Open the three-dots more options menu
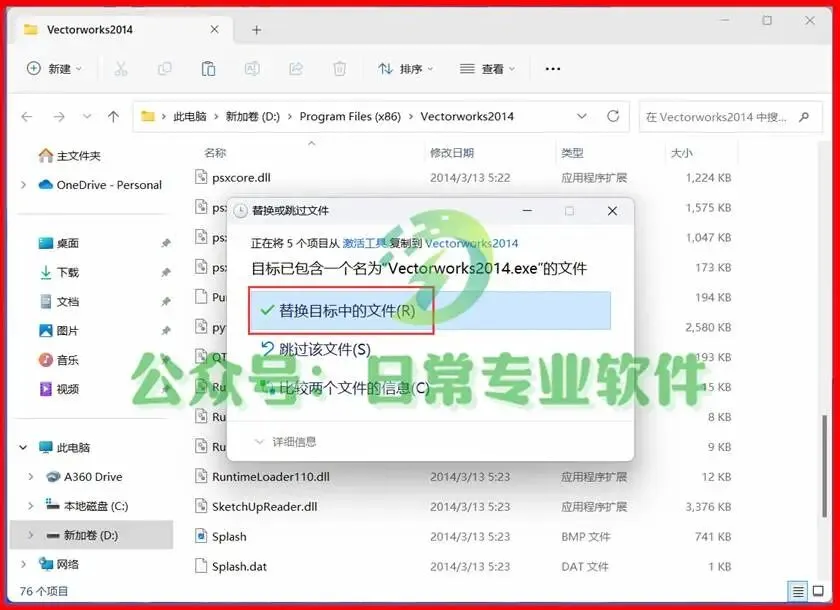Screen dimensions: 840x610 553,69
